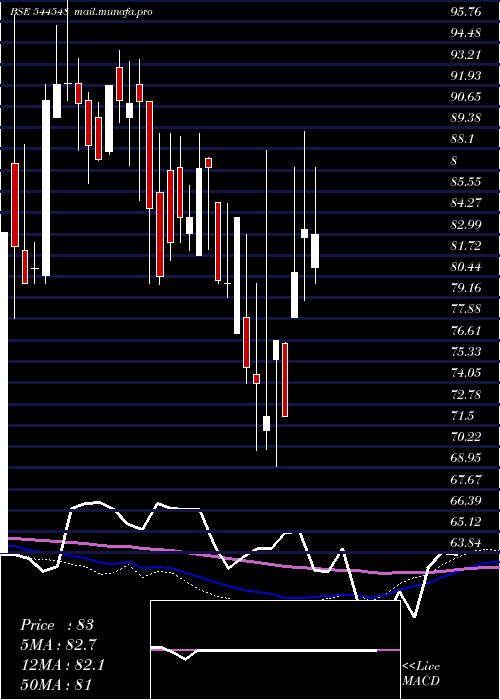The image size is (500, 700).
Task: Select the 84.27 price level
Action: (466, 203)
